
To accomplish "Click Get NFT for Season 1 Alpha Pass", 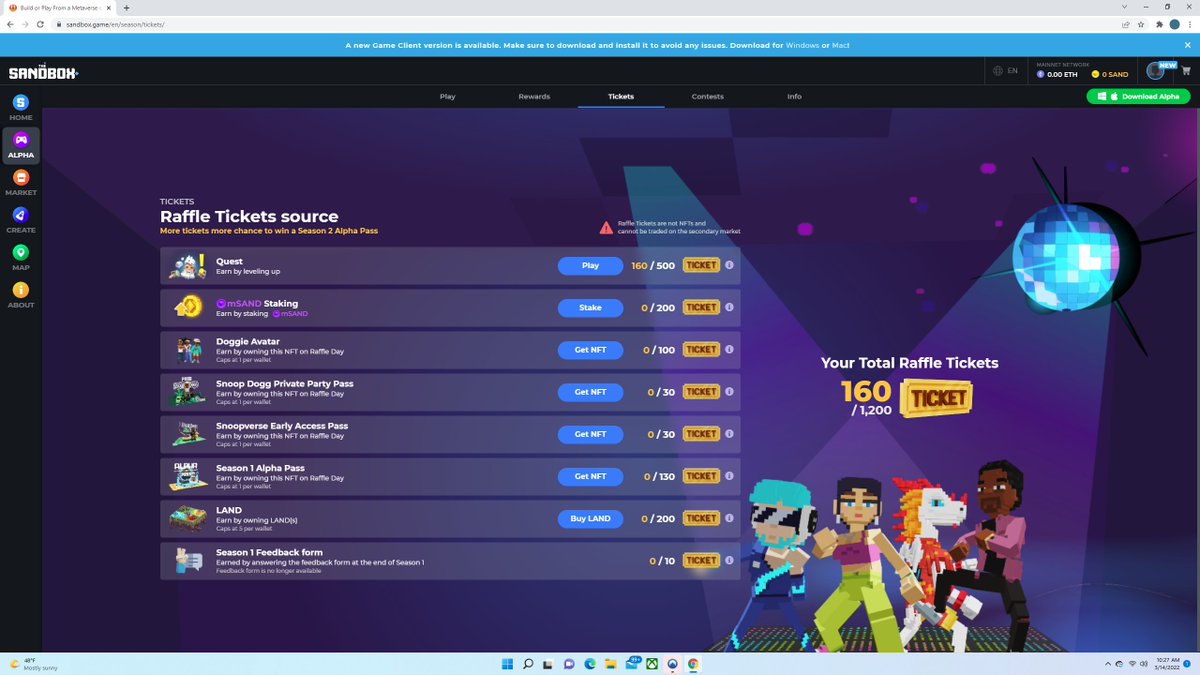I will (590, 476).
